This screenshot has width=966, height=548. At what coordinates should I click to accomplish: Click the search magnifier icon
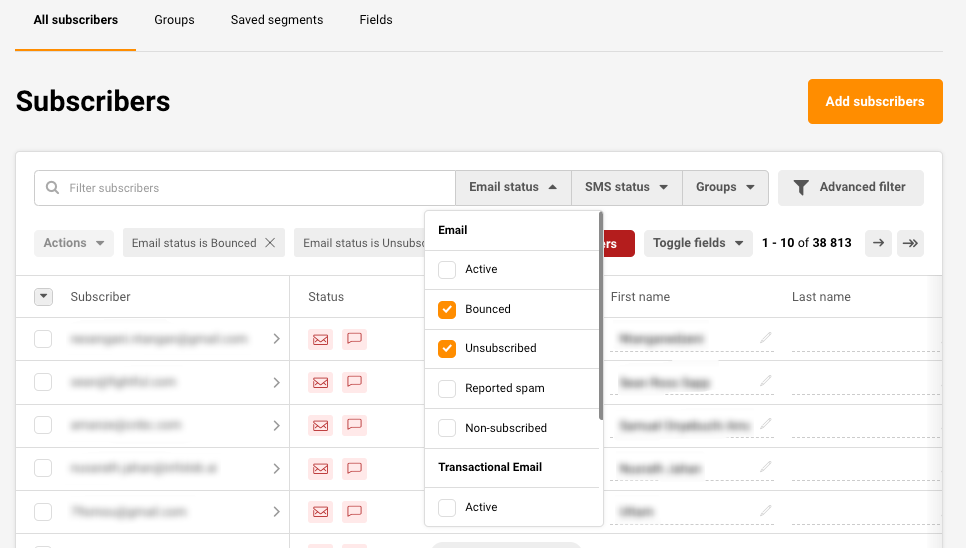click(53, 188)
